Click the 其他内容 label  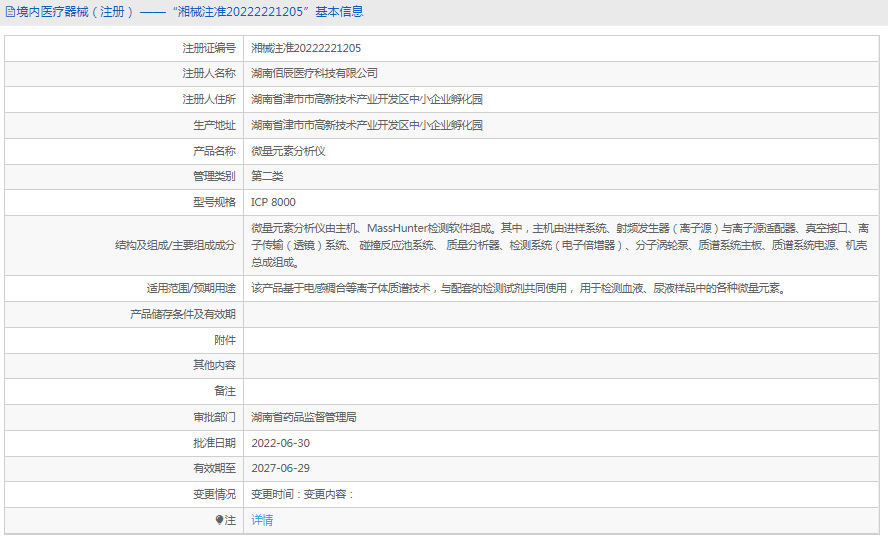214,365
